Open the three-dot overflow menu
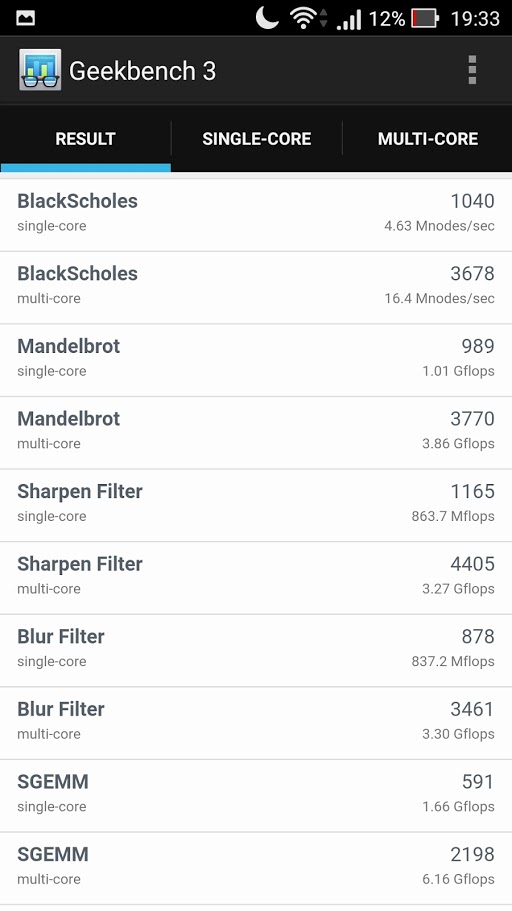 pos(472,70)
